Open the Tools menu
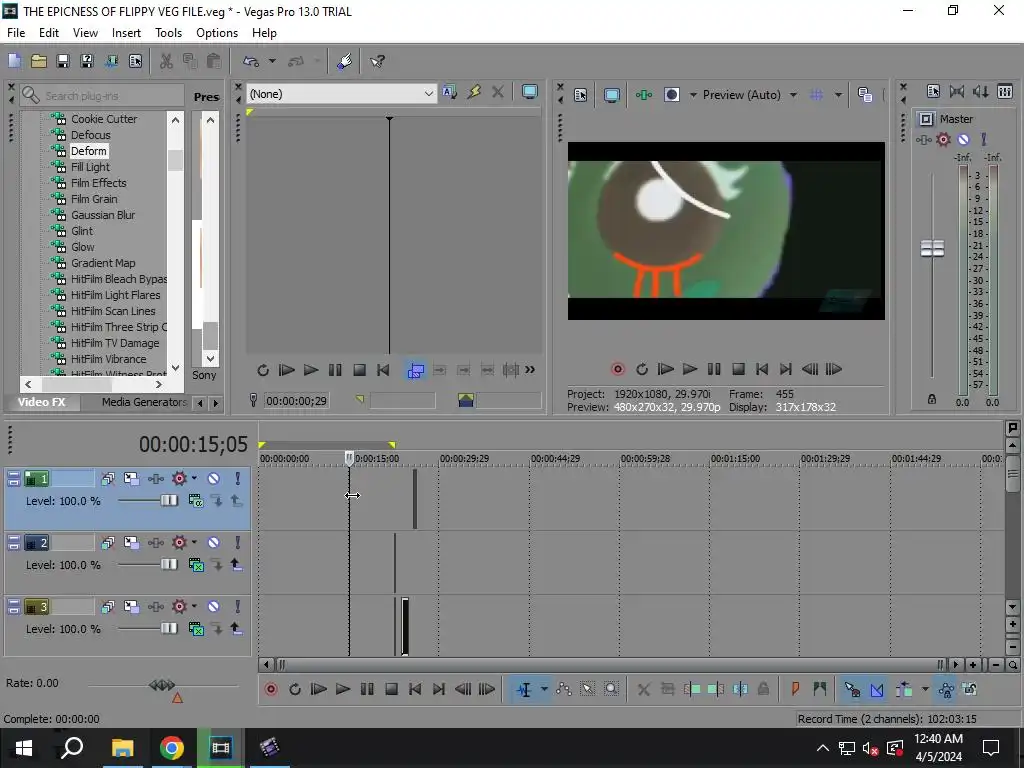Screen dimensions: 1024x768 click(168, 33)
